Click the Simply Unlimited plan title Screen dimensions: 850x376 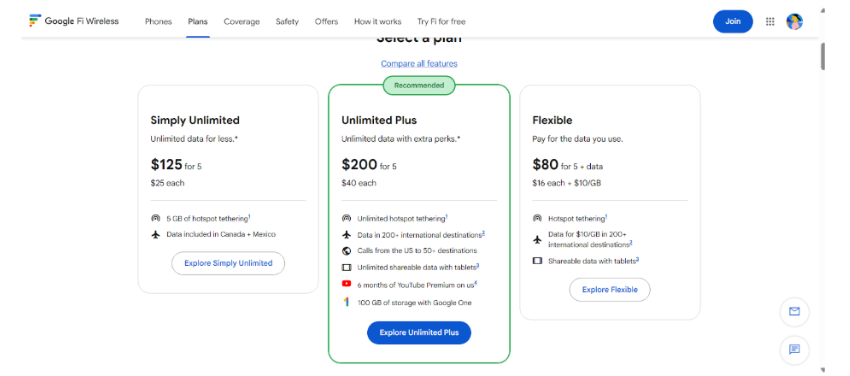click(195, 120)
